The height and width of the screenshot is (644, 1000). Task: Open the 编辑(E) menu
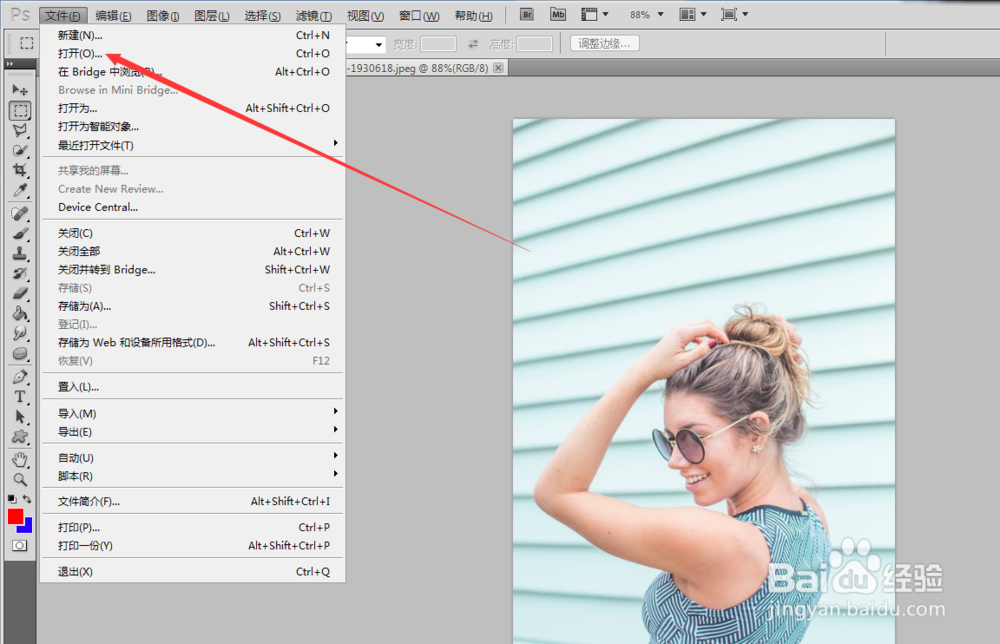[113, 15]
